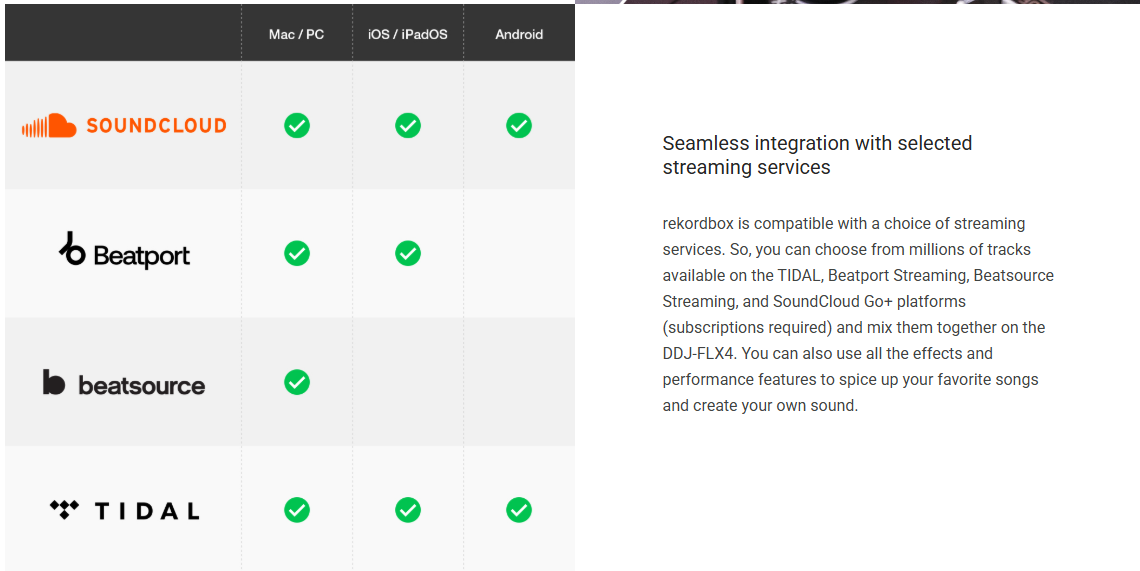Click Beatport Mac / PC green checkmark

[297, 253]
